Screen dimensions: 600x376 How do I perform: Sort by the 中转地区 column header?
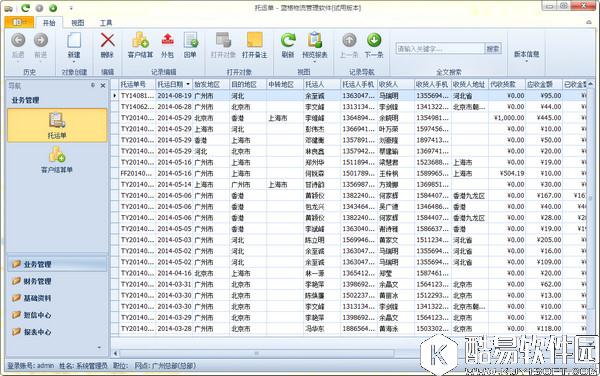pyautogui.click(x=285, y=84)
